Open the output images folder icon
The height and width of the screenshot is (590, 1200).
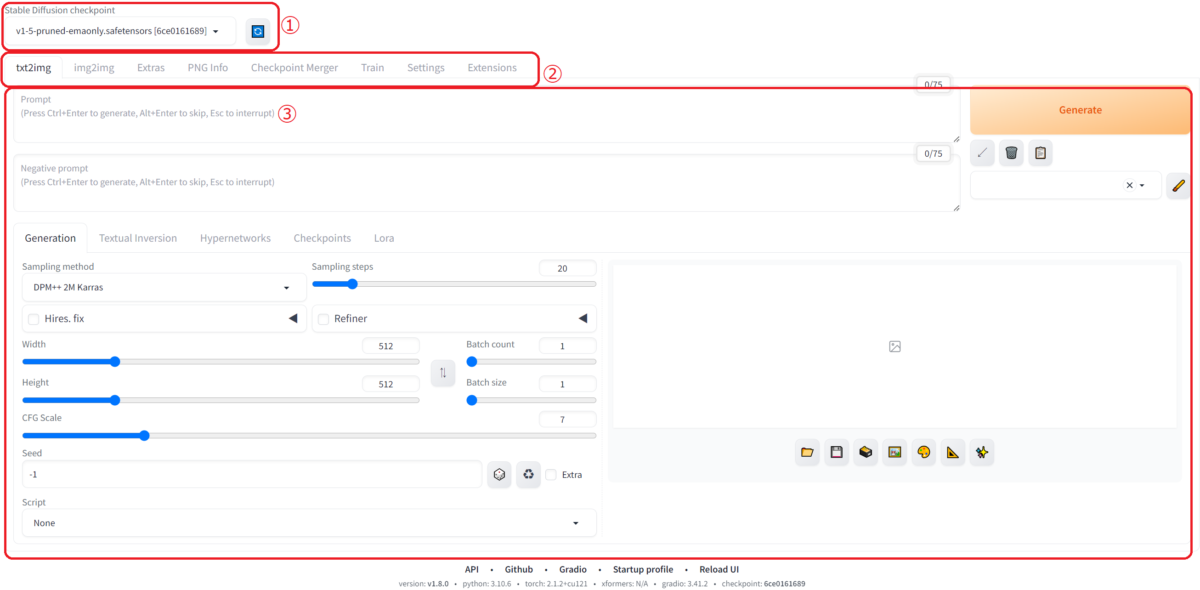point(807,452)
